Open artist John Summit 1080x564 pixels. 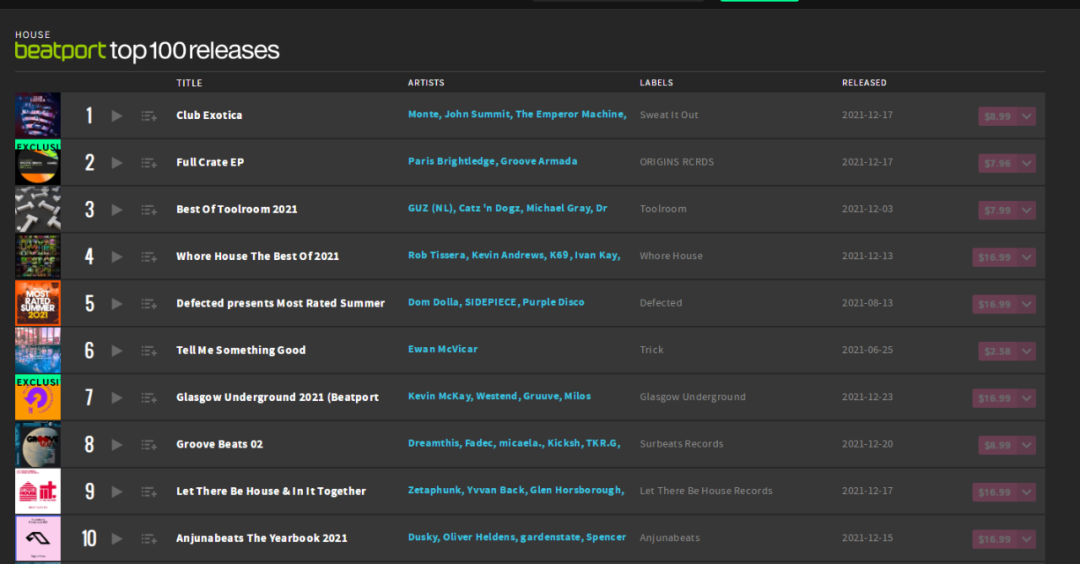click(477, 114)
